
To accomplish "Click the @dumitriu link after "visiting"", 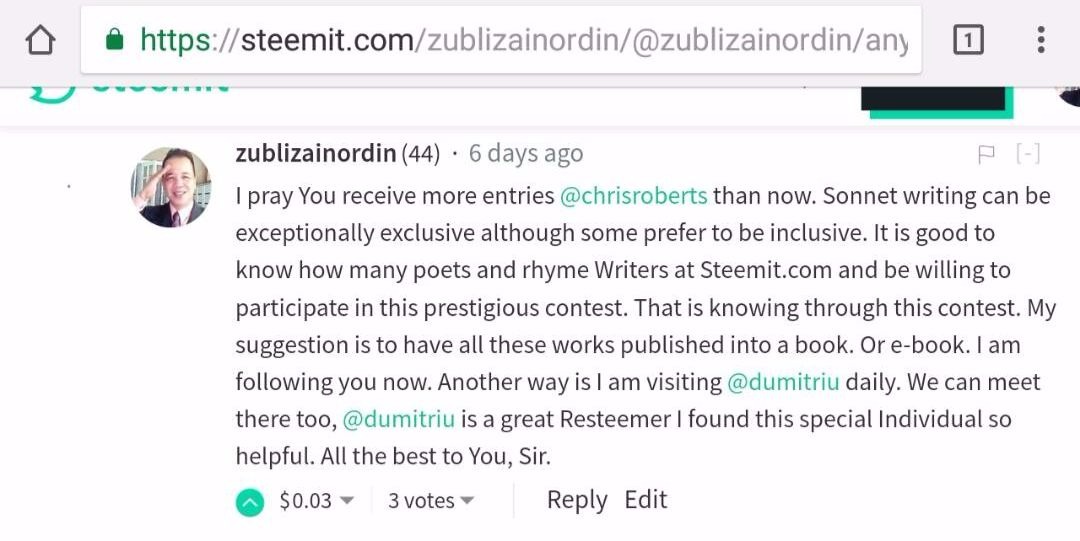I will [783, 382].
